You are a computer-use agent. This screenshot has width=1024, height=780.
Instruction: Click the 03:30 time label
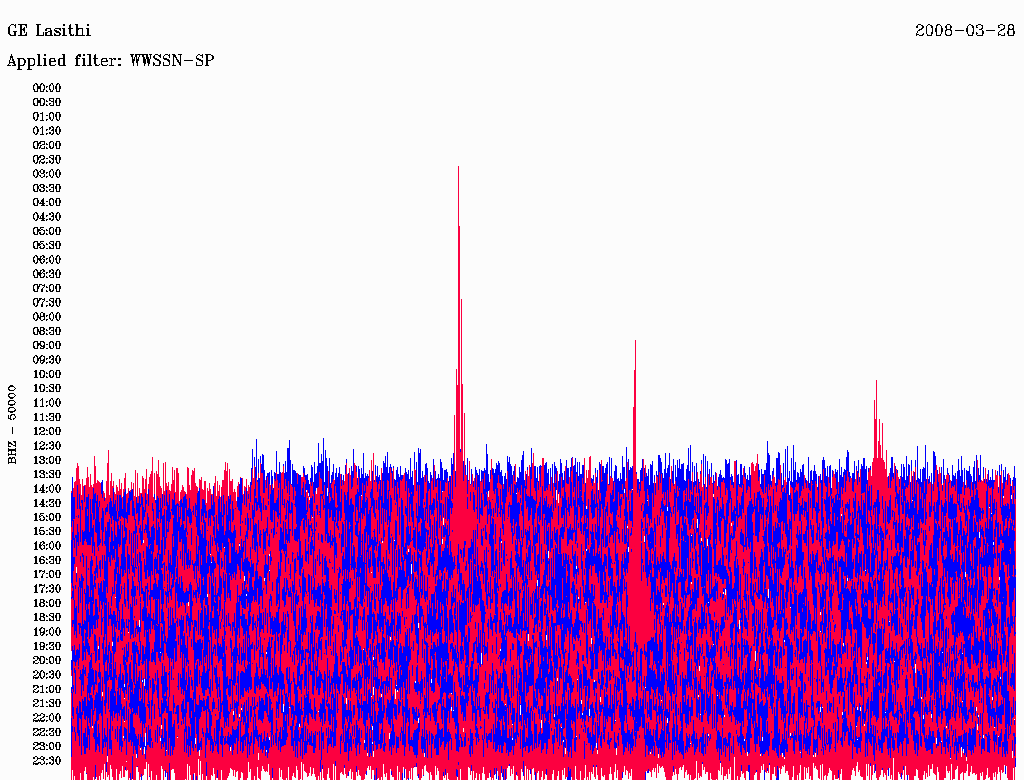click(x=47, y=188)
